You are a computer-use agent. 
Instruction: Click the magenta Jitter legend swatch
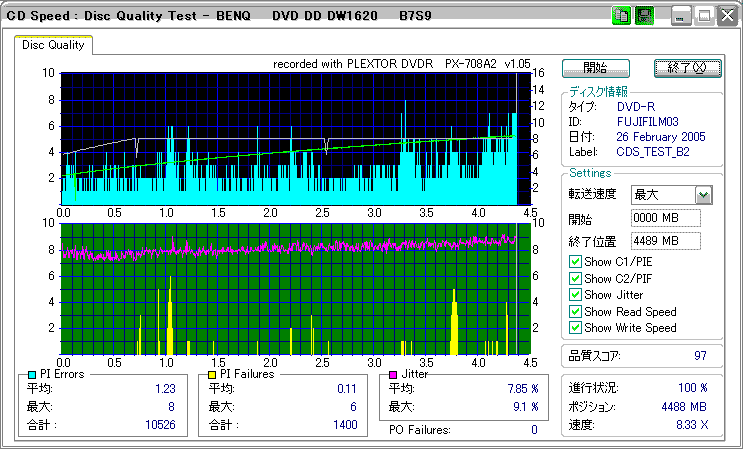pyautogui.click(x=393, y=375)
